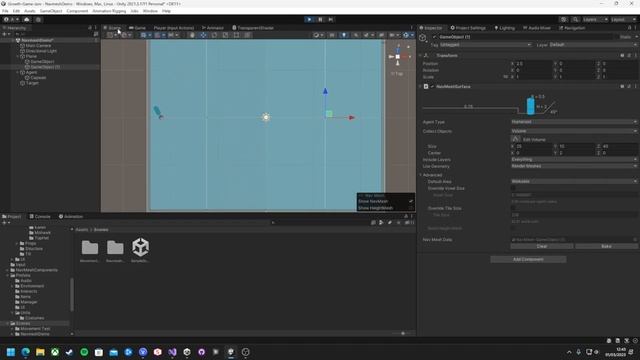Switch to the Console tab
This screenshot has height=360, width=640.
[x=40, y=216]
